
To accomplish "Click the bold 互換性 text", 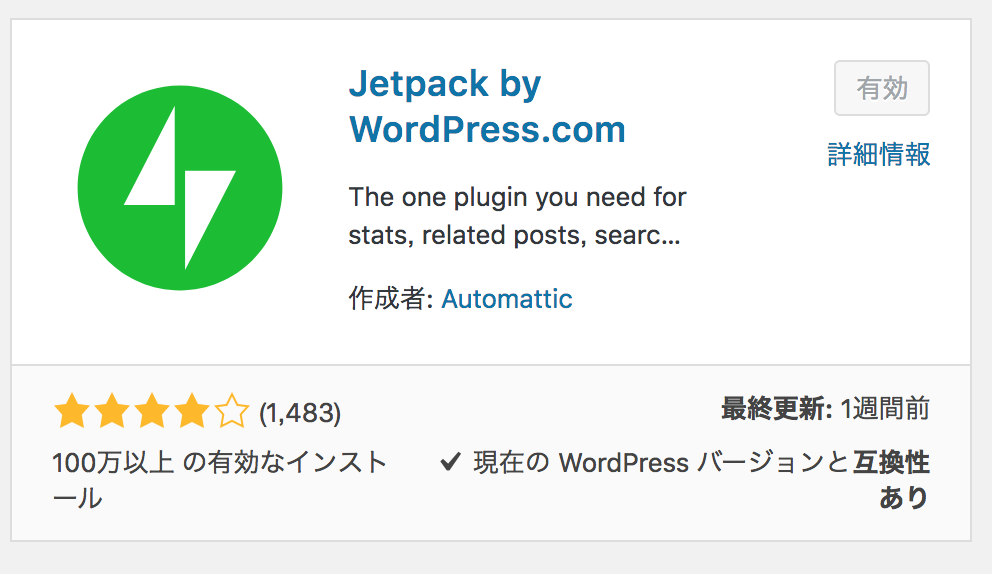I will 891,463.
